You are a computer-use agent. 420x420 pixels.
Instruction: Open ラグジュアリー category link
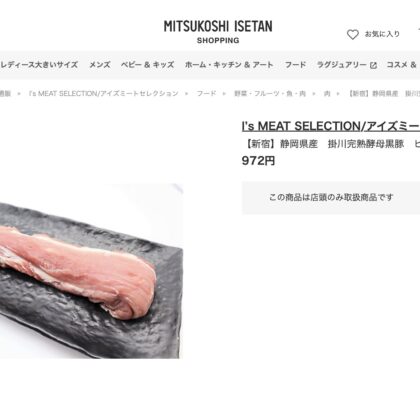click(x=342, y=65)
